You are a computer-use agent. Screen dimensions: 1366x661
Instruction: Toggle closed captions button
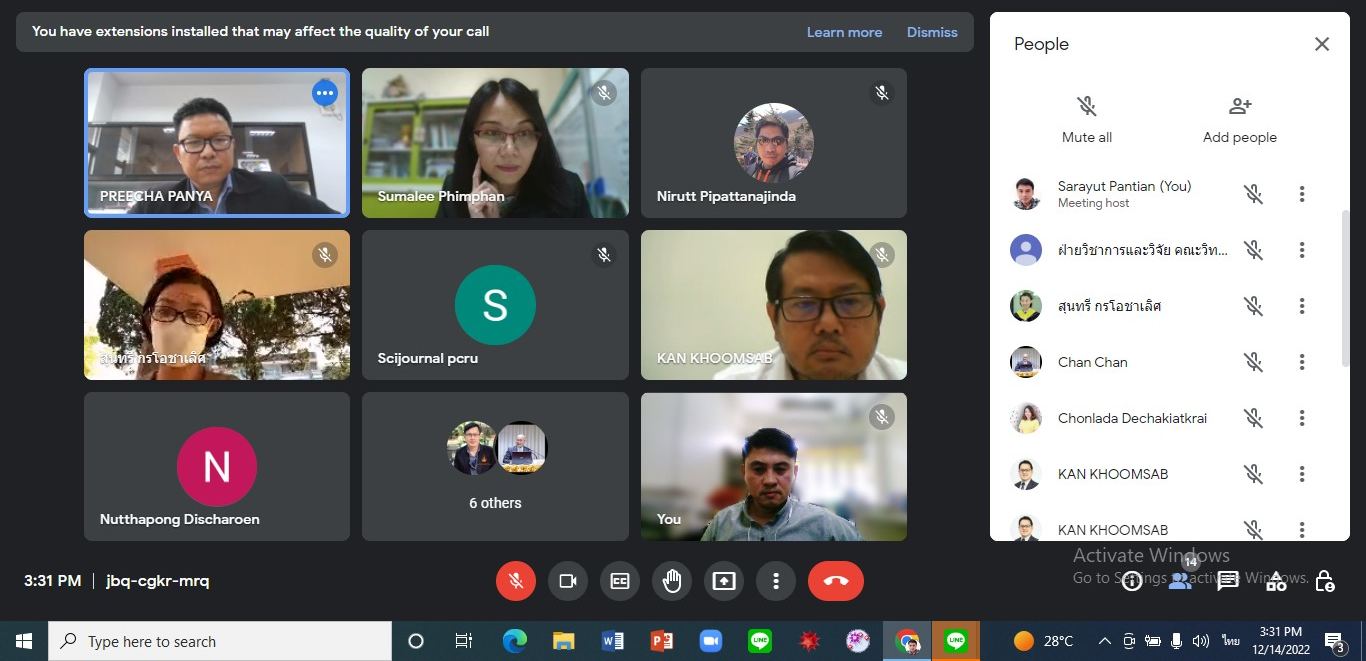click(x=620, y=581)
